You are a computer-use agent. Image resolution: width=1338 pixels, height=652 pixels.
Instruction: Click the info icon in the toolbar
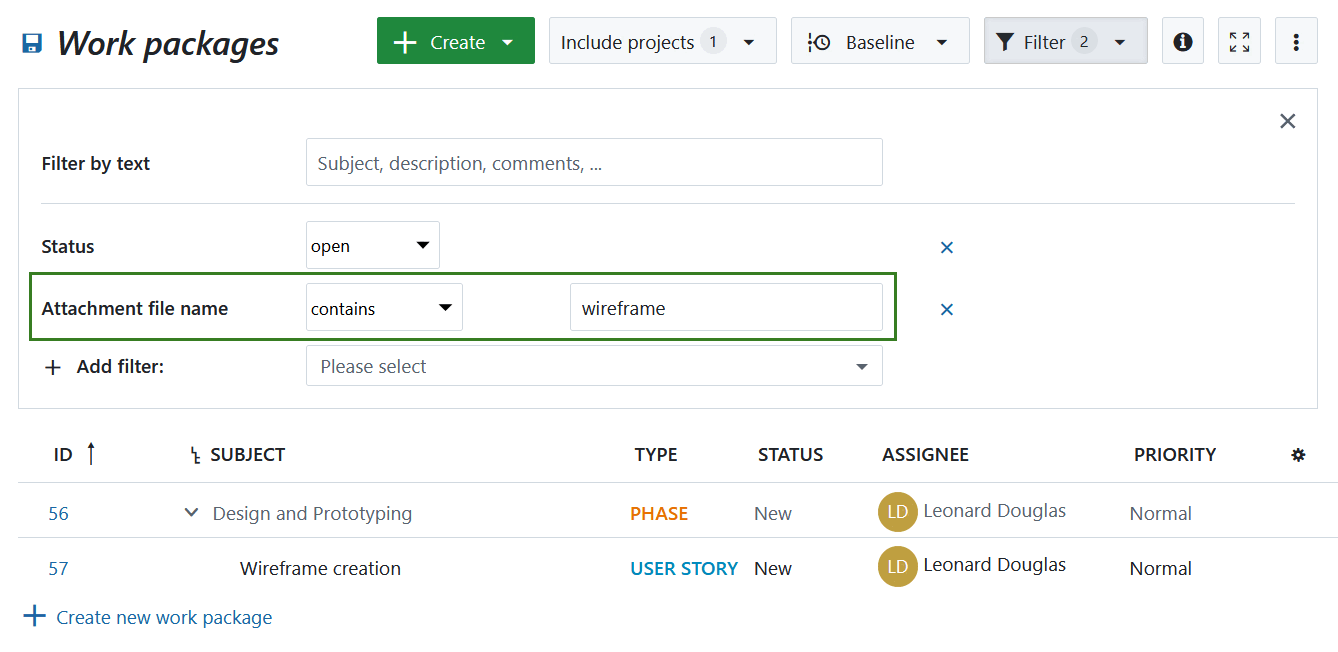tap(1182, 41)
